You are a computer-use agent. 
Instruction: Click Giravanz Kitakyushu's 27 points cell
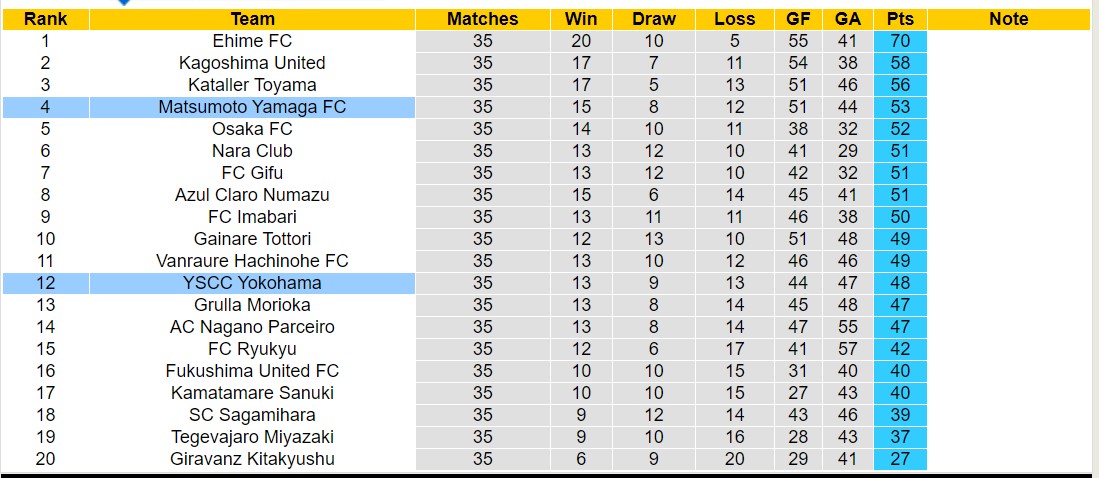899,459
